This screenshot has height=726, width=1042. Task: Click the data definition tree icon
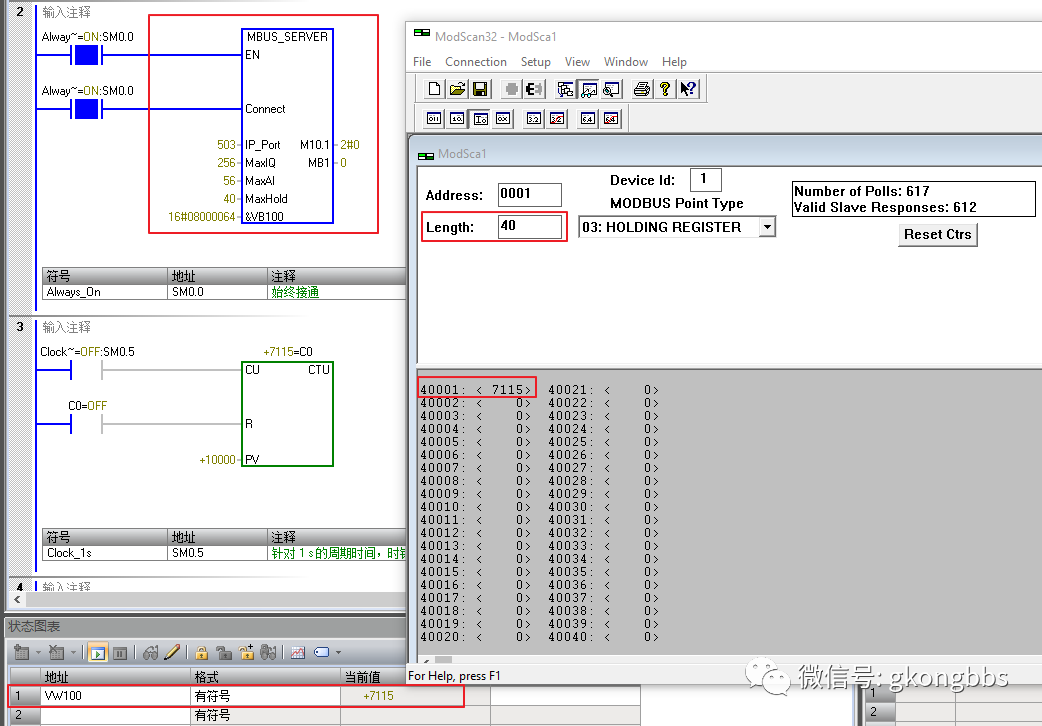coord(565,89)
